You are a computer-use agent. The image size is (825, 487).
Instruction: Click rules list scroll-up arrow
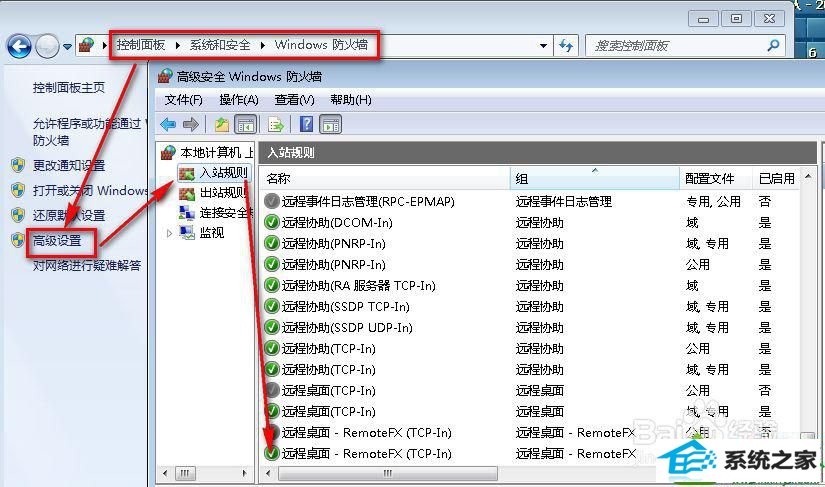(x=808, y=177)
